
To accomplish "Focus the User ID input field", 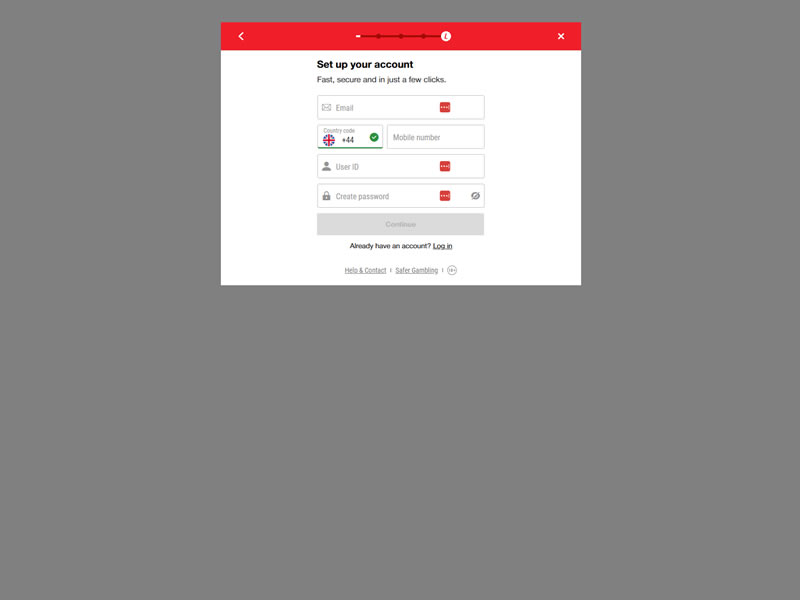I will (401, 166).
